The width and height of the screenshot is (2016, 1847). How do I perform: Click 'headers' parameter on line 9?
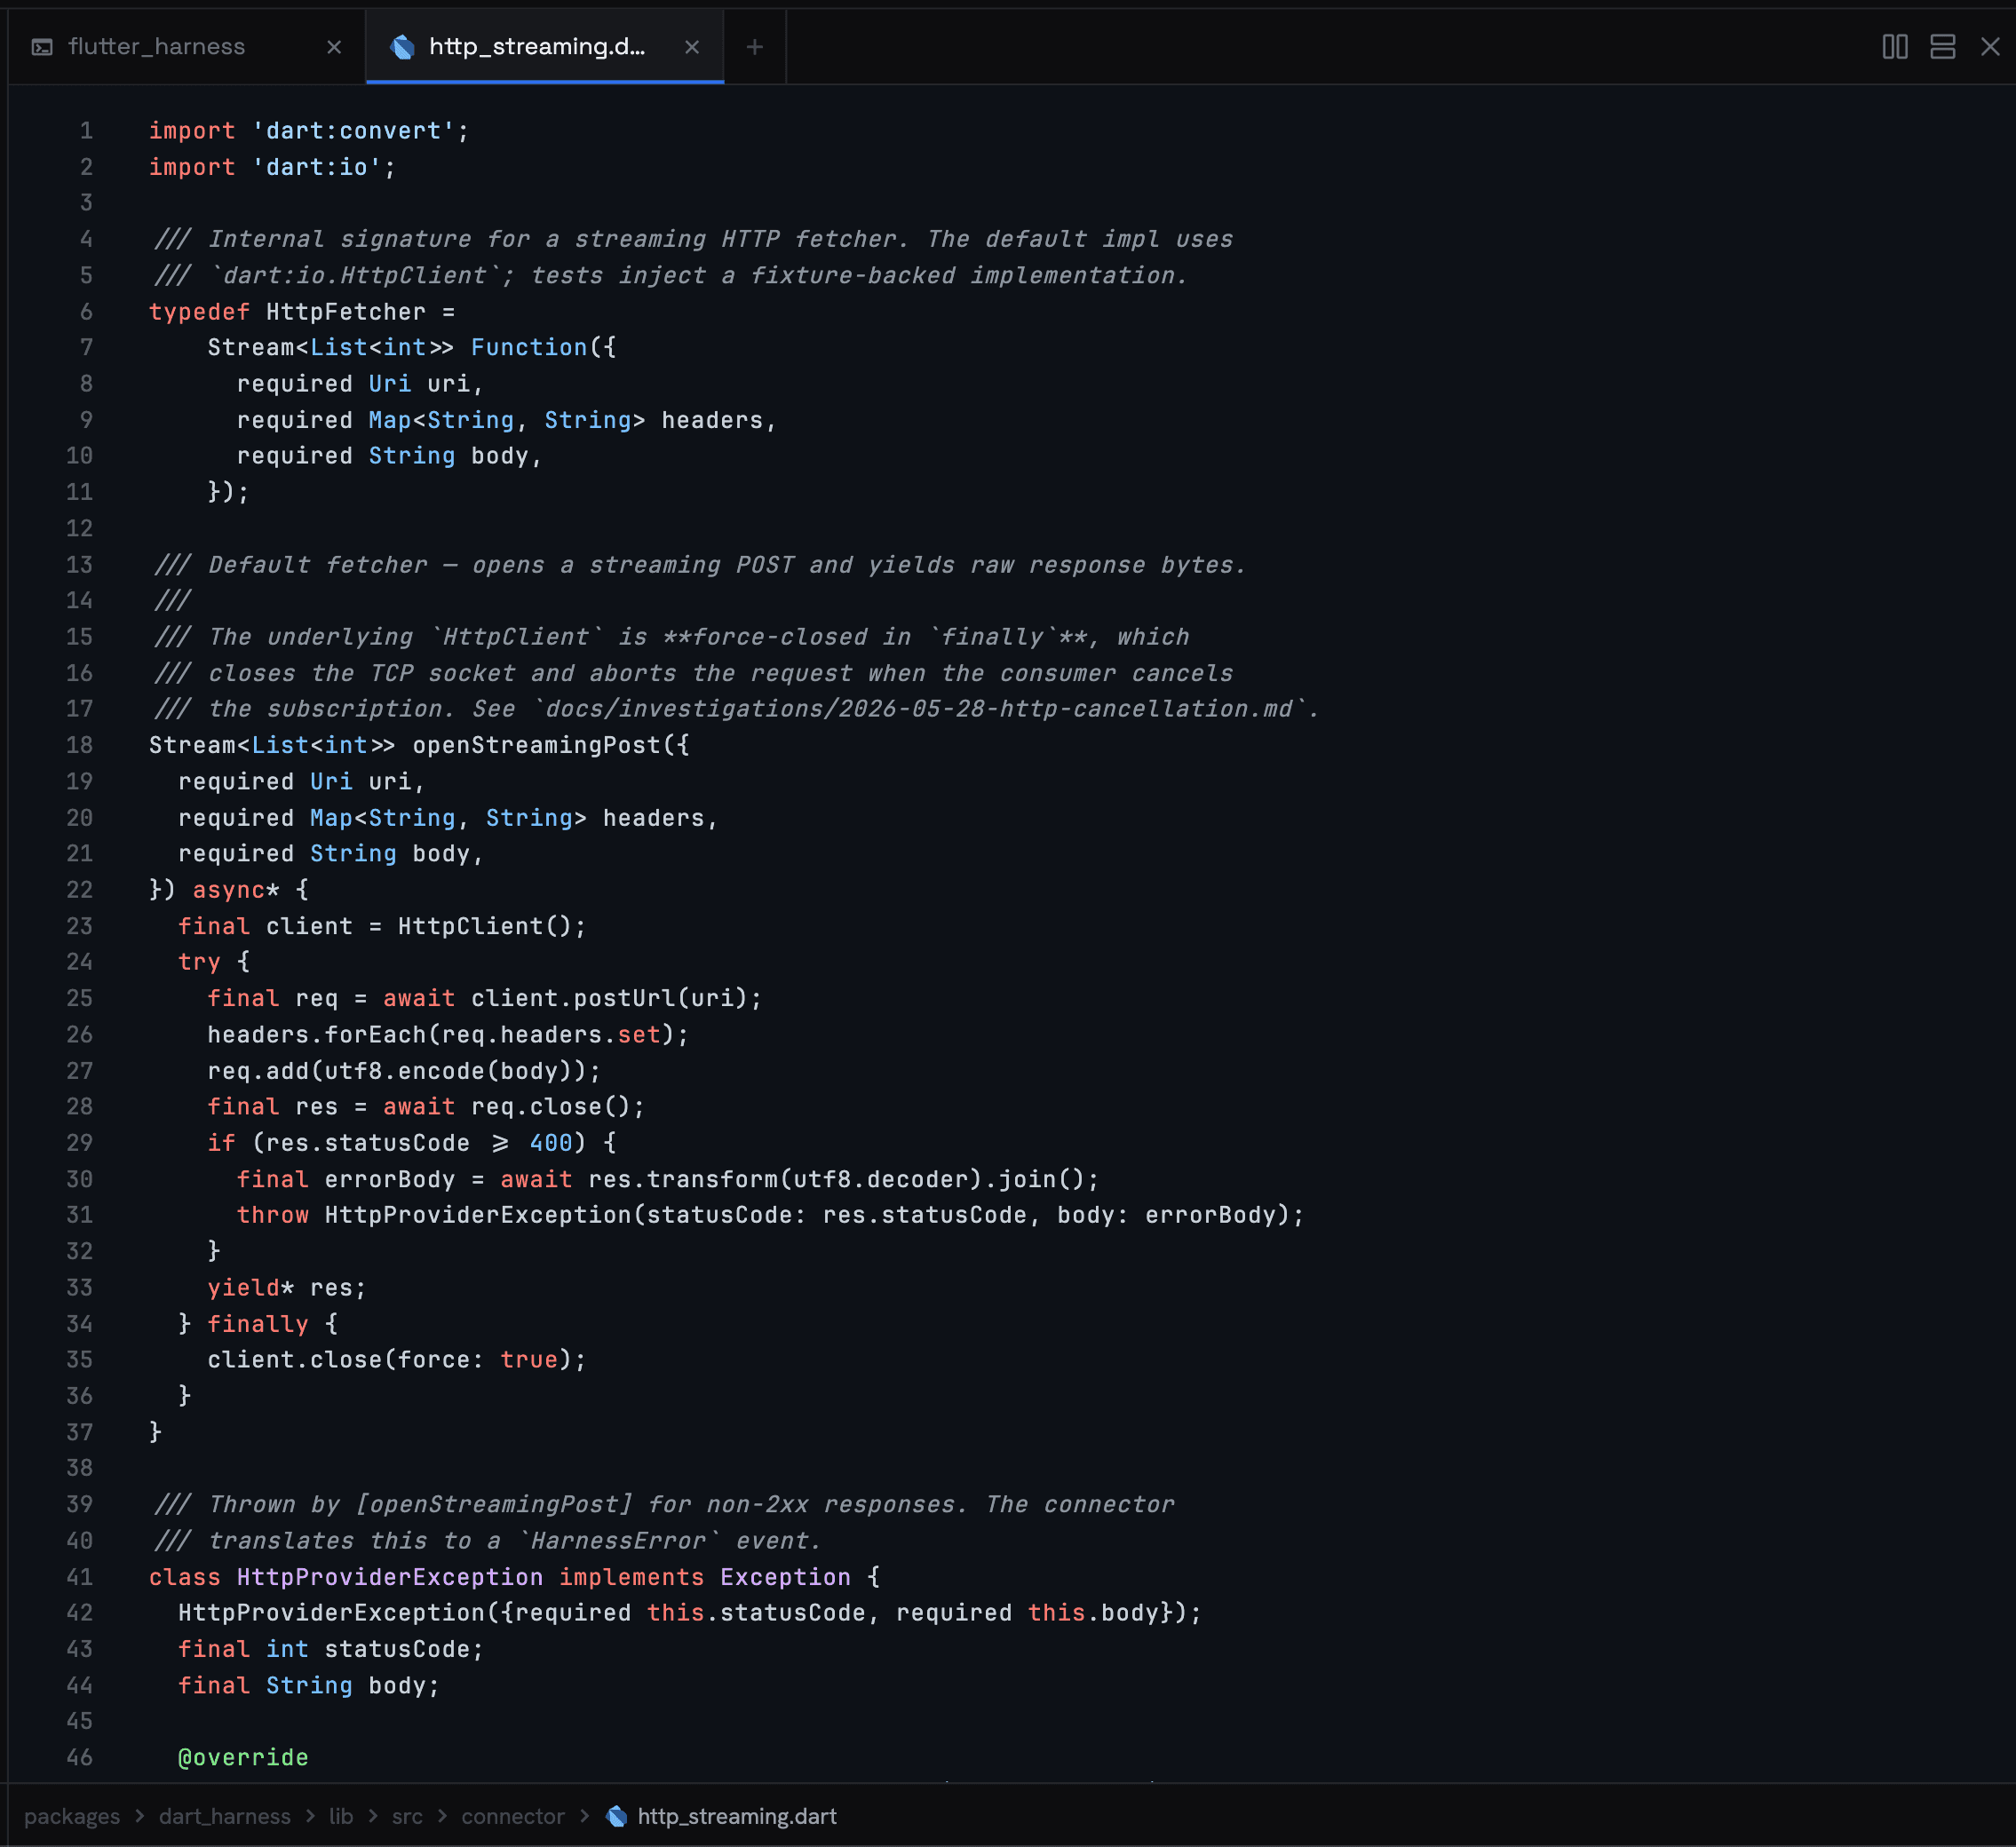tap(712, 420)
